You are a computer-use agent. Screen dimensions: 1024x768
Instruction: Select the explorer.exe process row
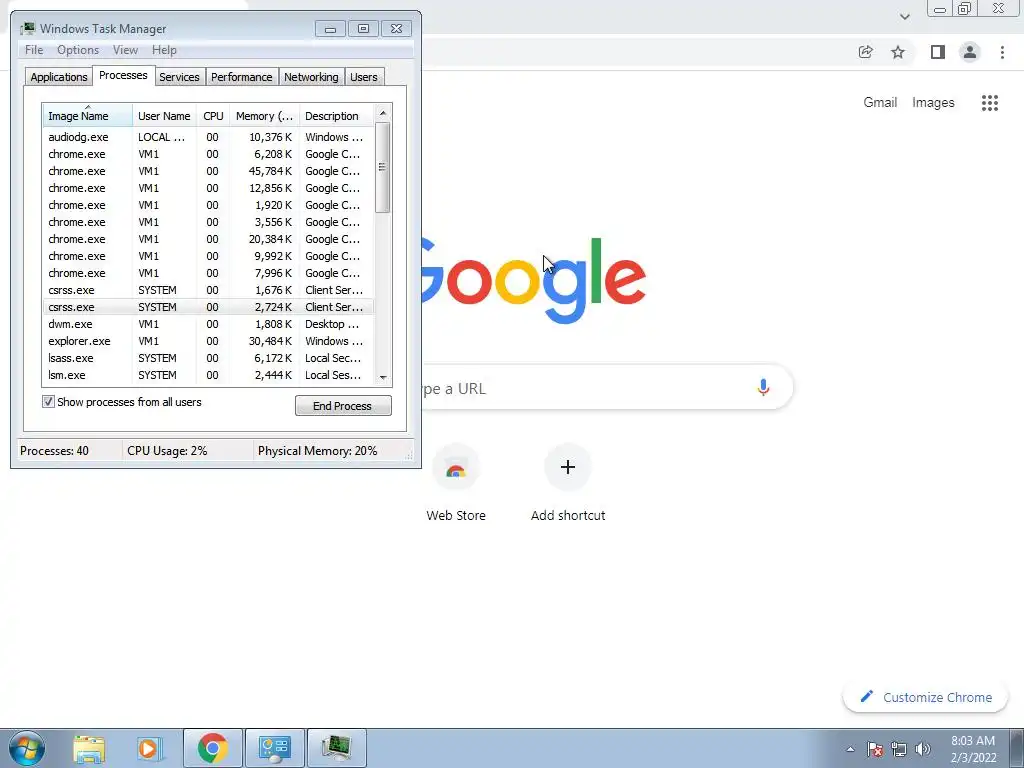(x=209, y=341)
